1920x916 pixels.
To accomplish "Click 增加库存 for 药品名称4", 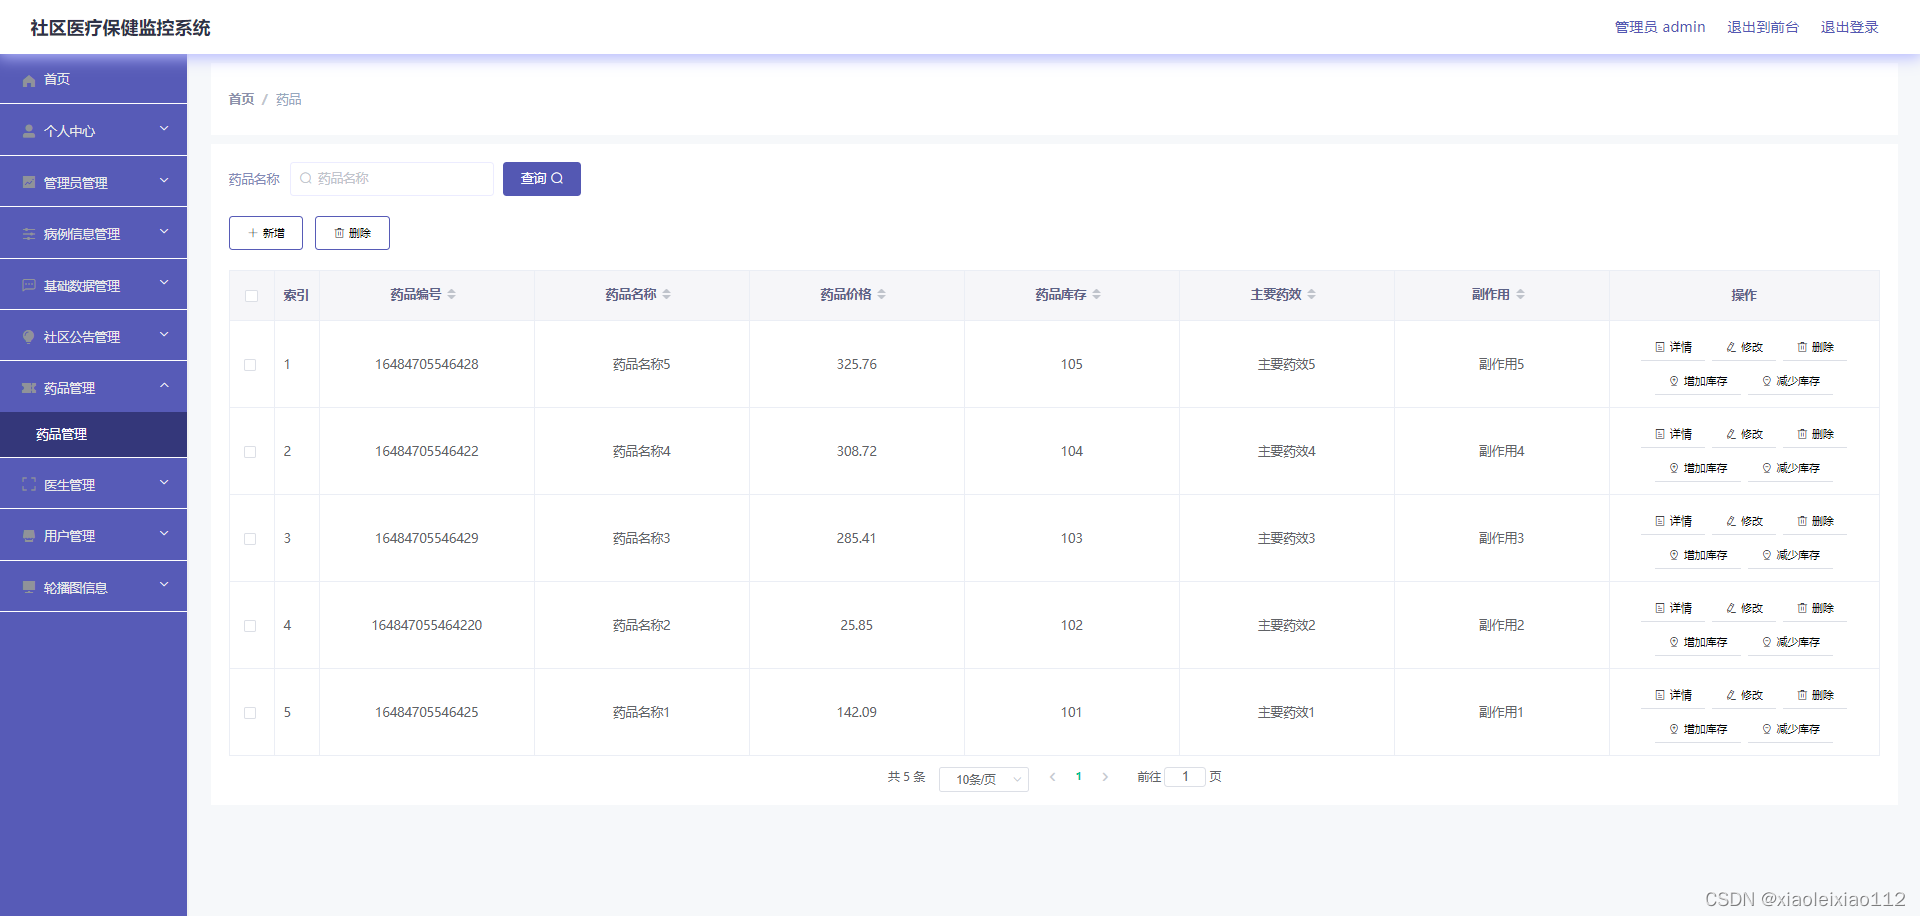I will point(1698,468).
